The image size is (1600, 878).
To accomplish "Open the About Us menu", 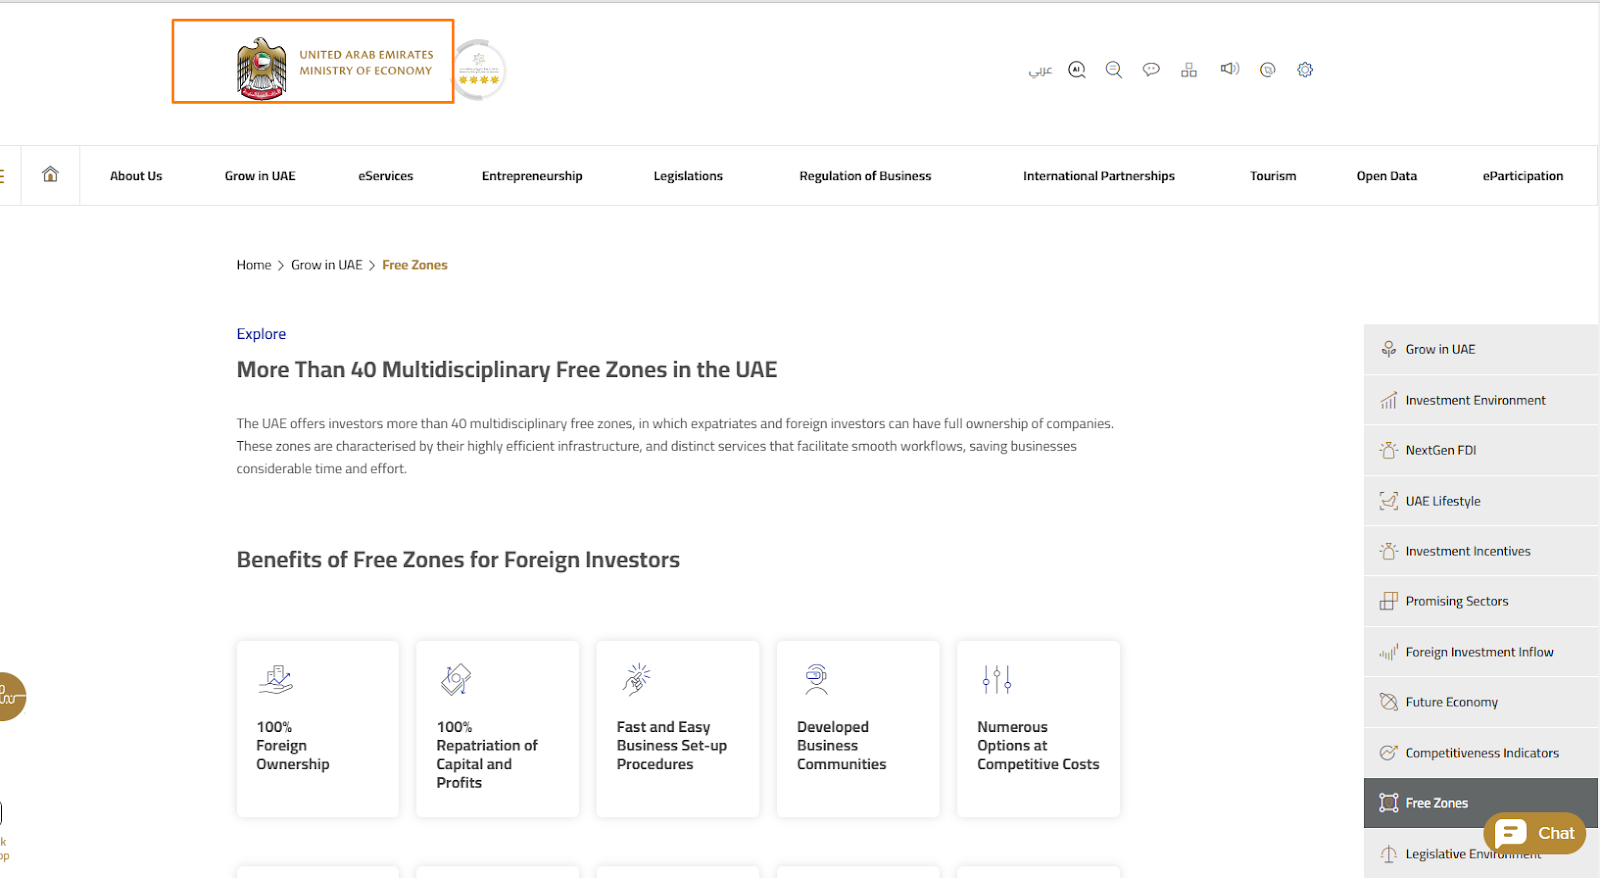I will point(136,176).
